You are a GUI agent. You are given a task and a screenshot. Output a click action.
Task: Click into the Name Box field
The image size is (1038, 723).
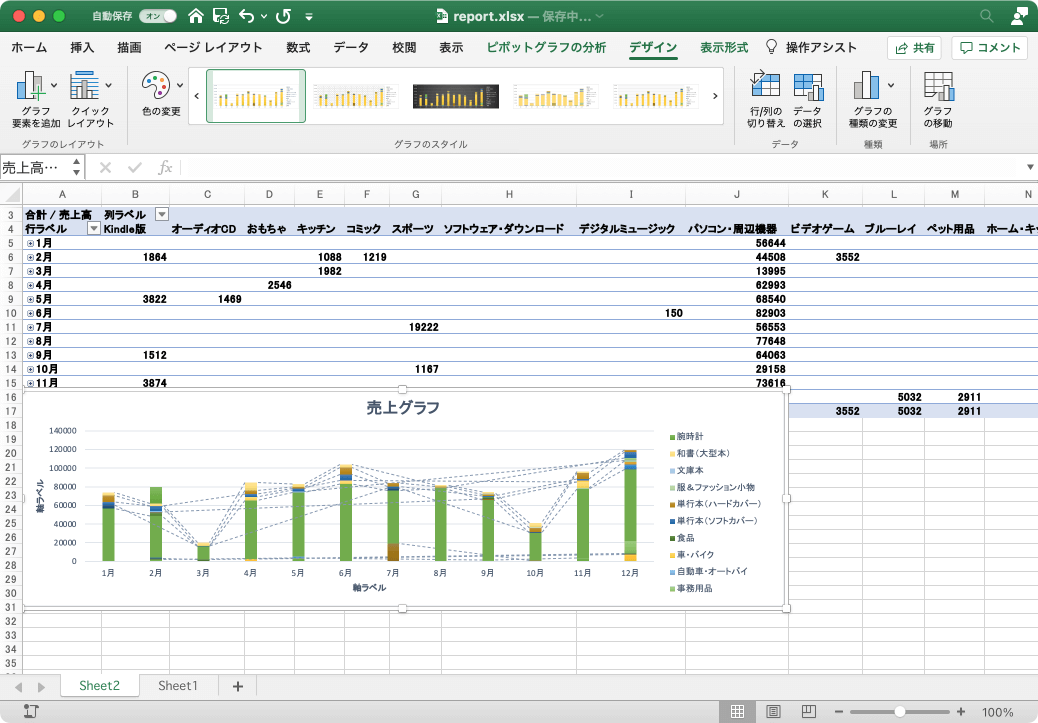click(34, 168)
